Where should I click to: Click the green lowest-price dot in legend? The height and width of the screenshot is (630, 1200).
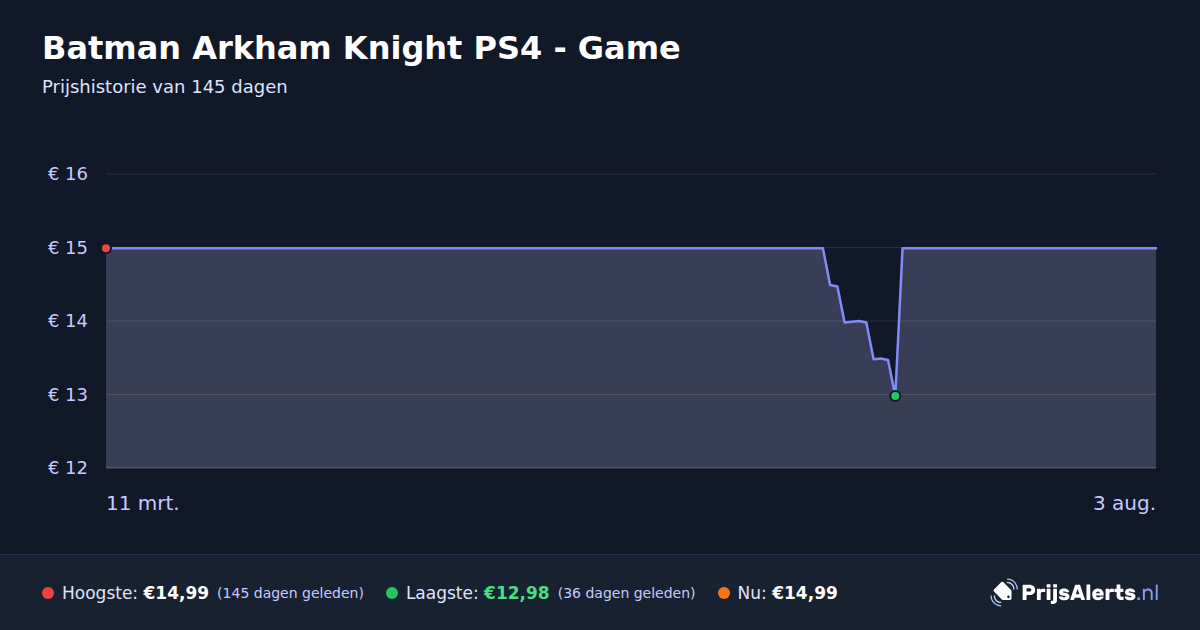tap(392, 593)
